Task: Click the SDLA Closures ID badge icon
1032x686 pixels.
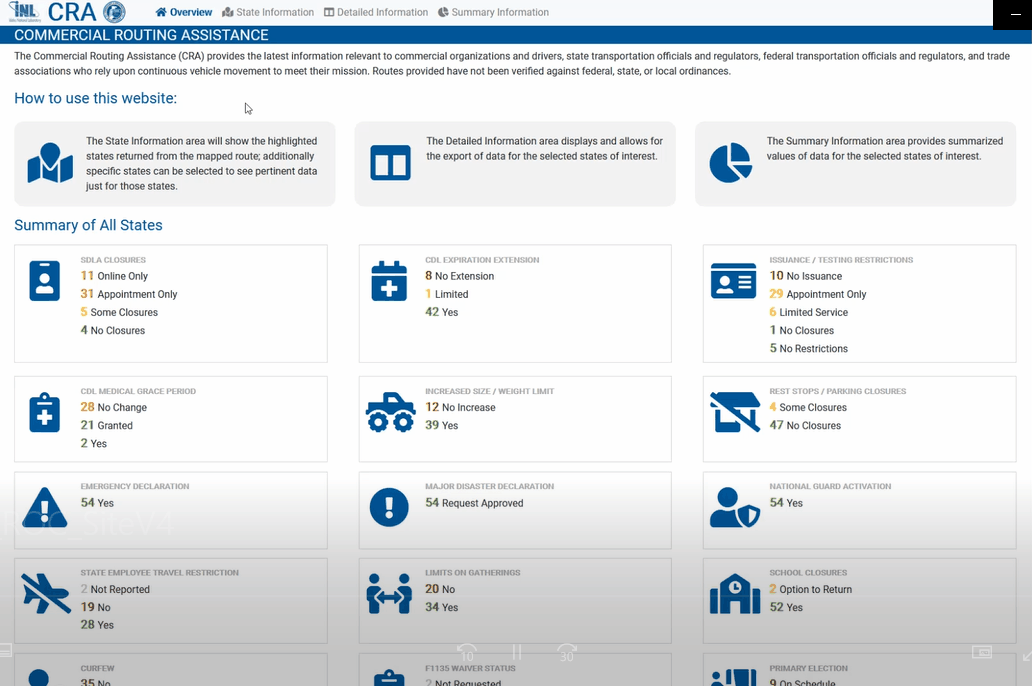Action: (x=45, y=281)
